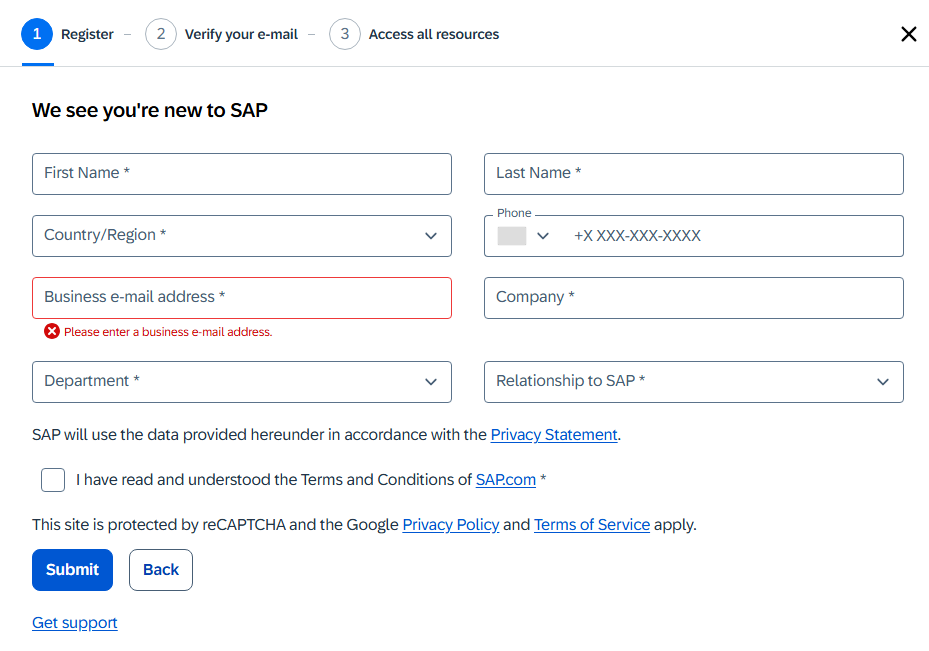Open the Get support link
The image size is (929, 651).
75,623
